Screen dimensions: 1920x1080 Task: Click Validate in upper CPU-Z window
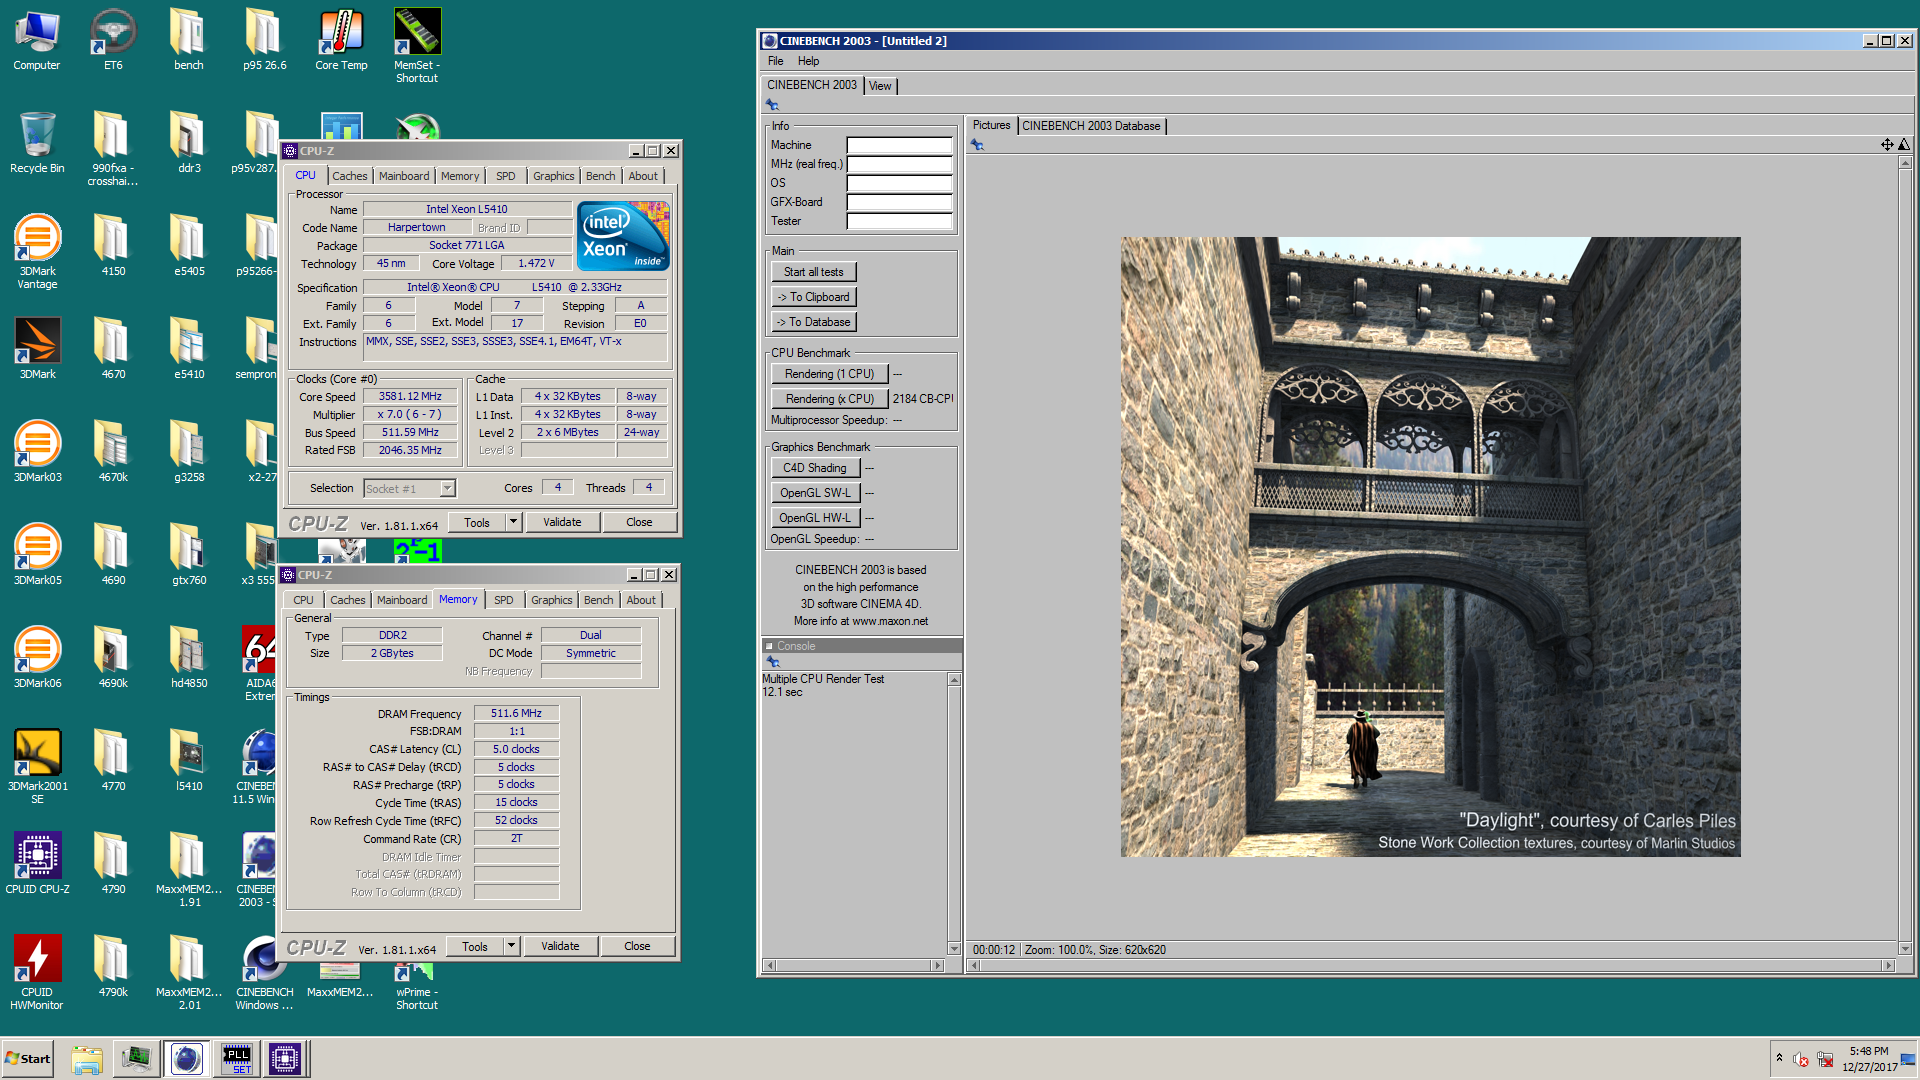[562, 522]
